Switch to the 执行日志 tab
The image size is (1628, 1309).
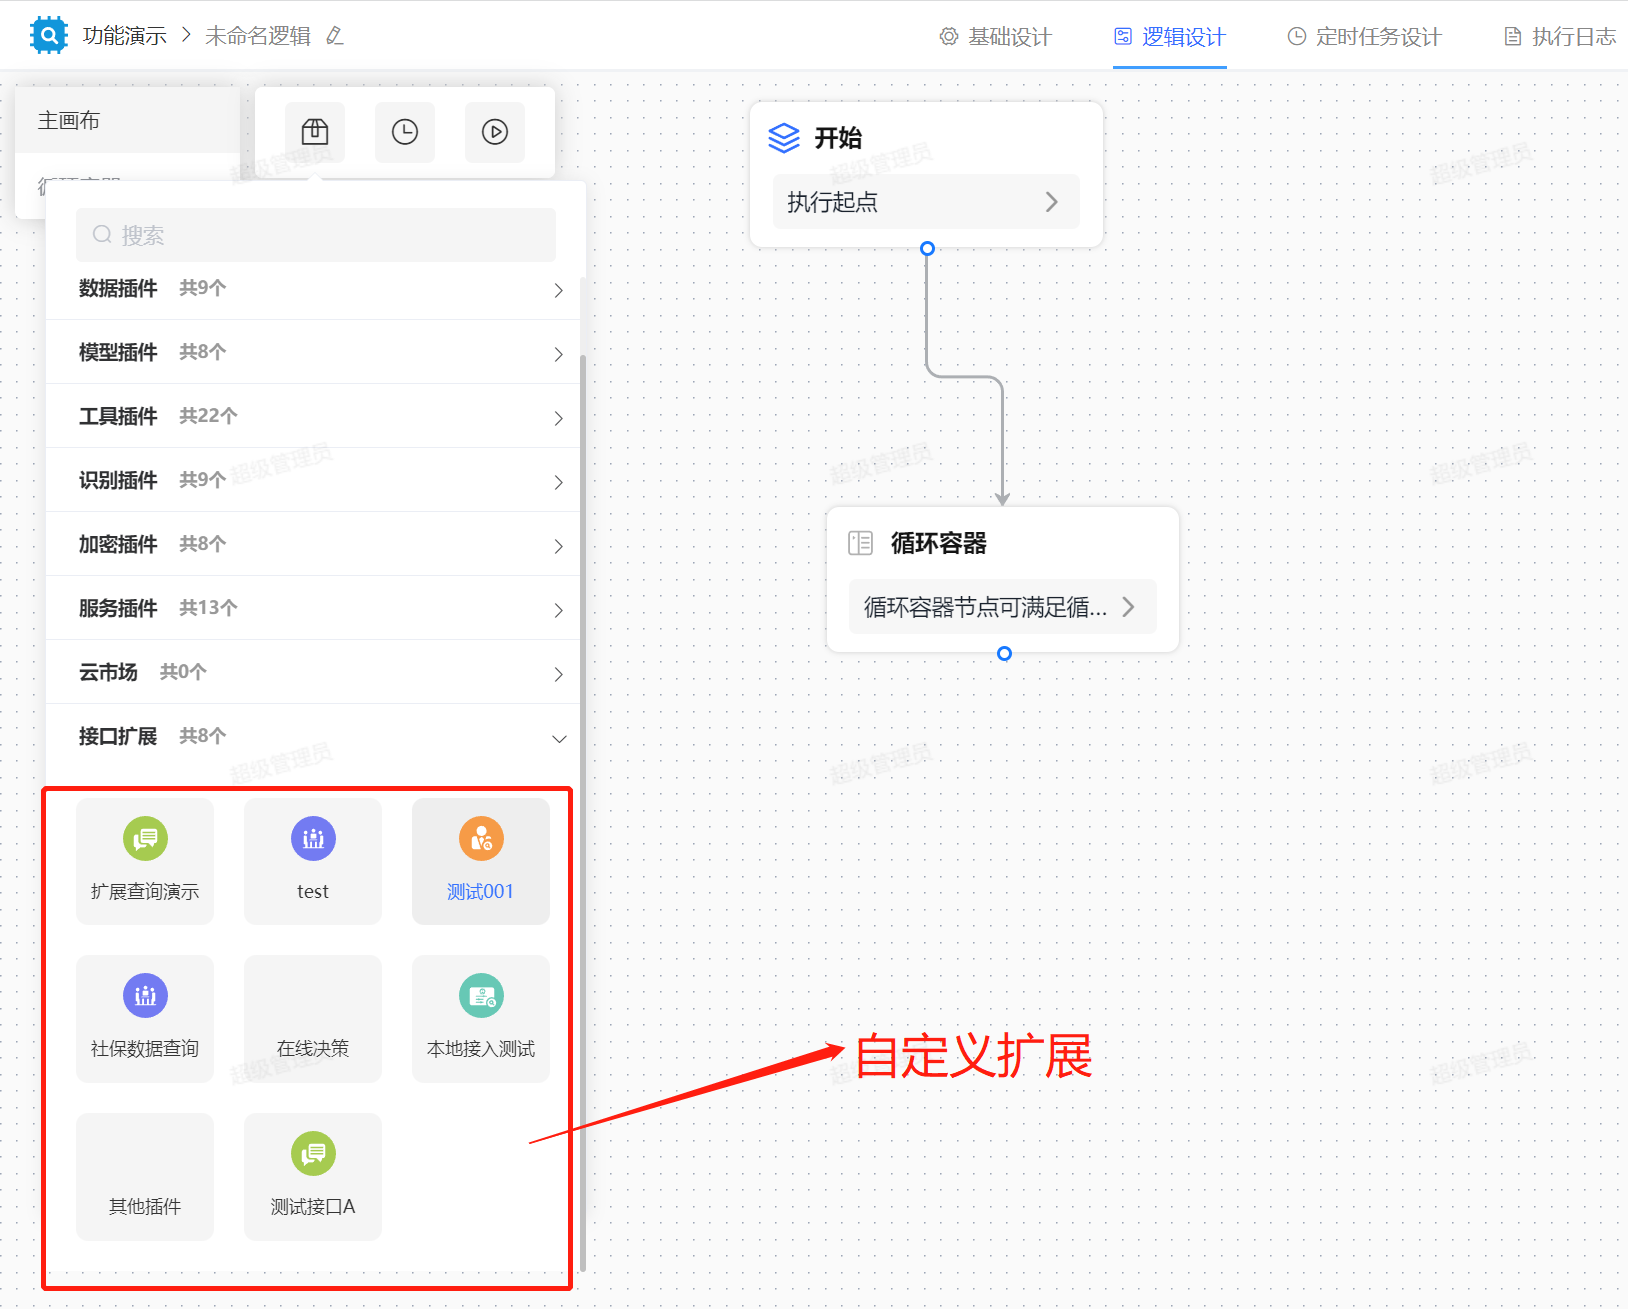pos(1560,36)
